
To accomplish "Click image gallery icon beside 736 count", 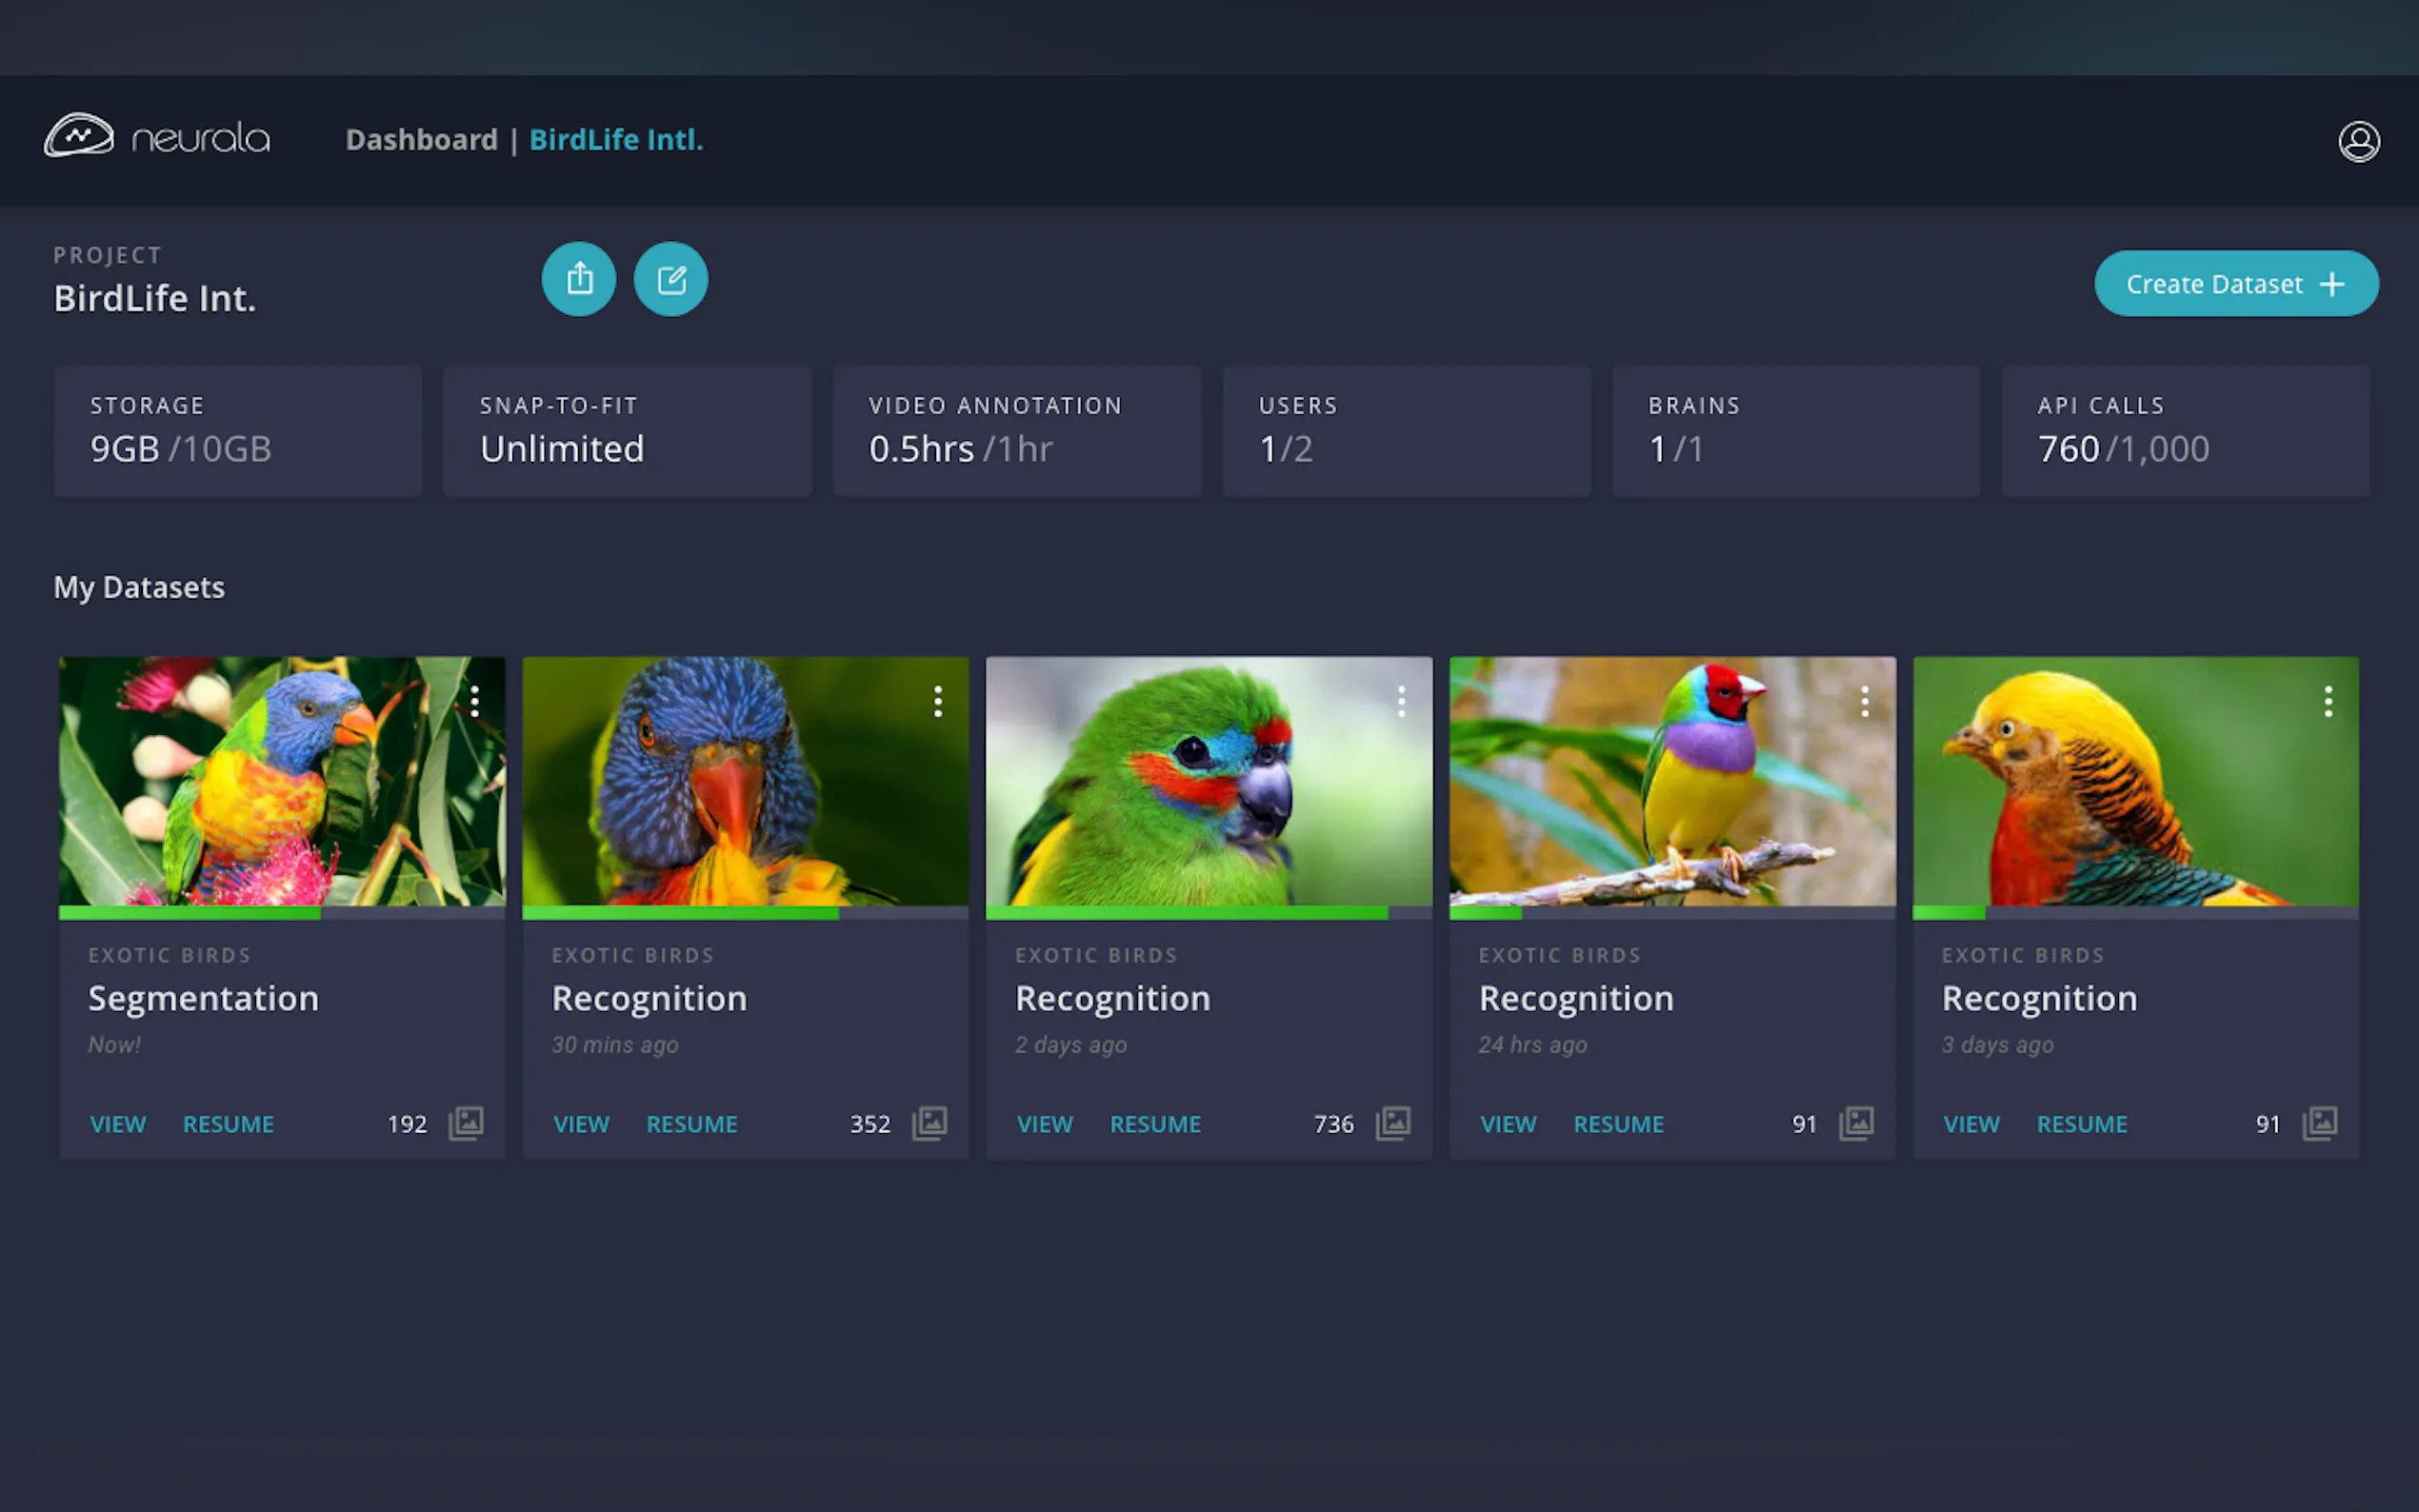I will (1393, 1123).
